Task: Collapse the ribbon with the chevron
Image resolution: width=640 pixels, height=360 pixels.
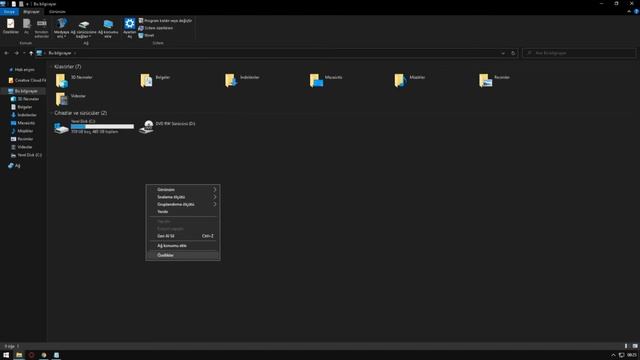Action: (x=629, y=12)
